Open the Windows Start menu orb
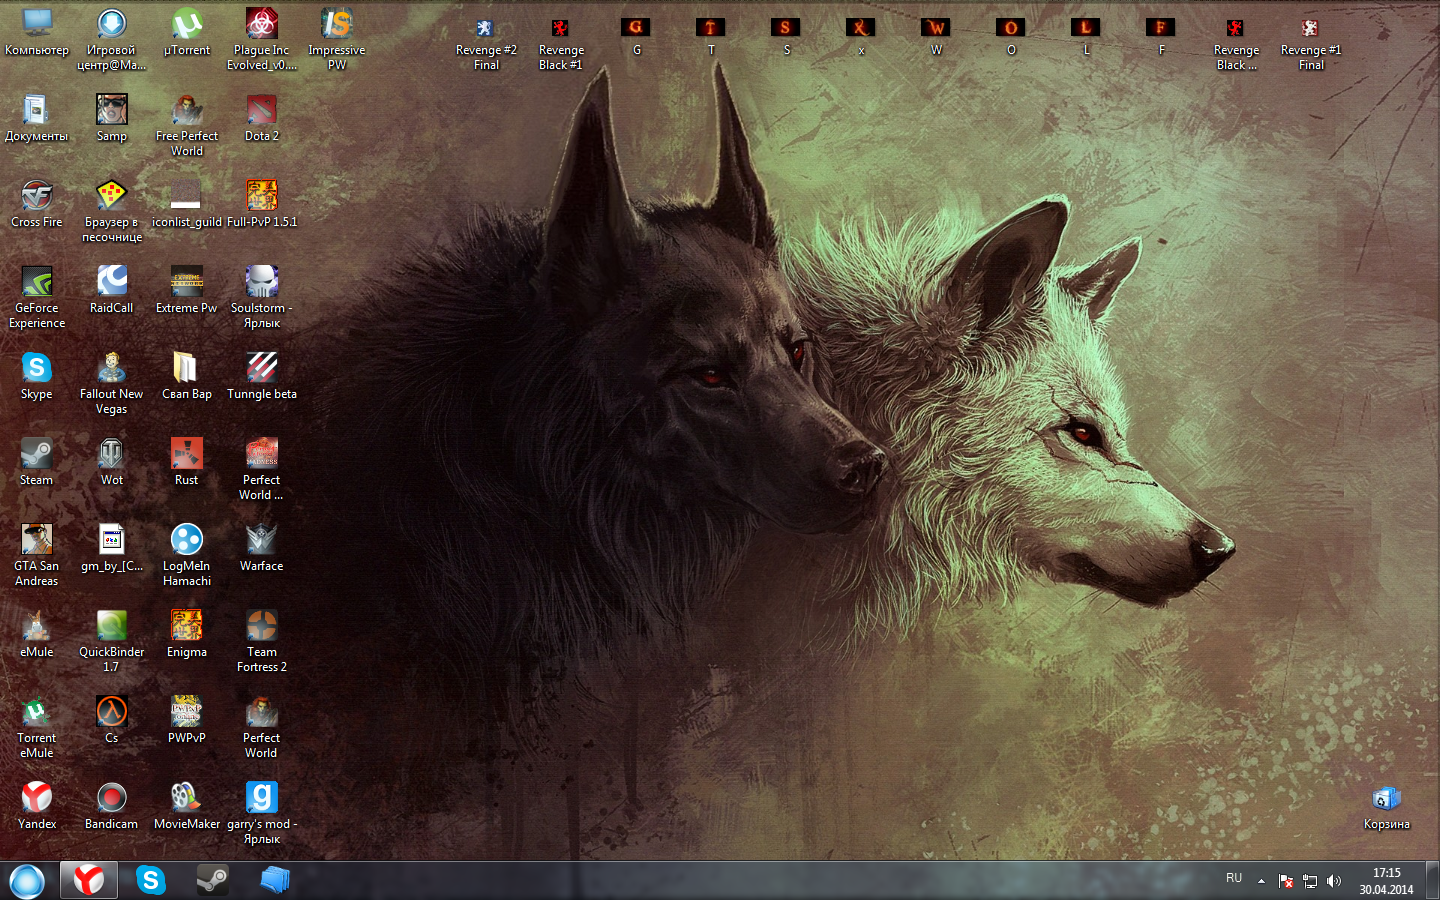Viewport: 1440px width, 900px height. [x=27, y=881]
